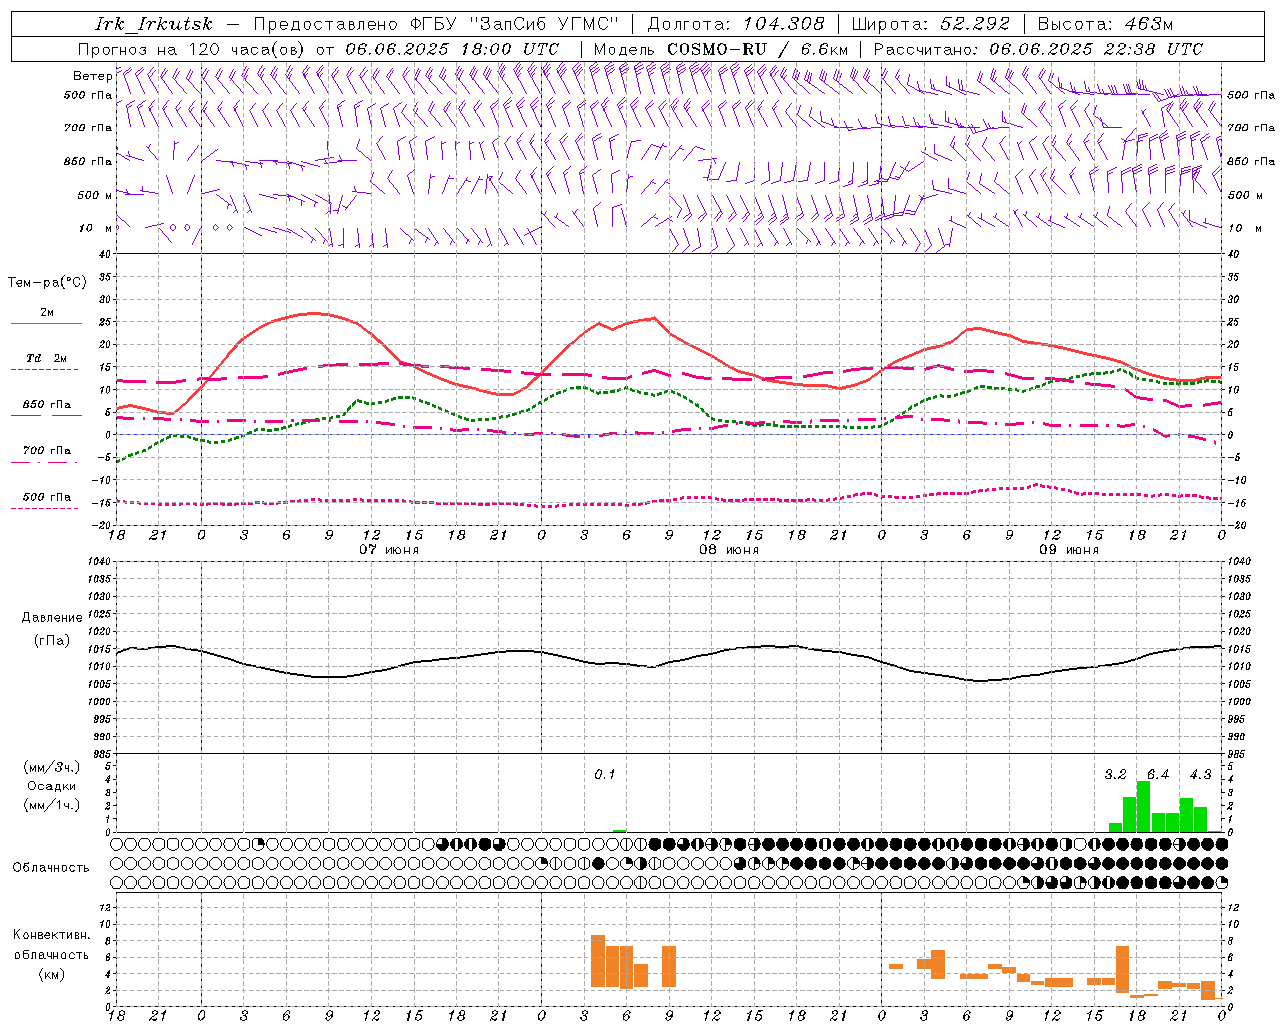Click the tallest orange convective bar on 08 июня
Viewport: 1280px width, 1024px height.
click(598, 961)
